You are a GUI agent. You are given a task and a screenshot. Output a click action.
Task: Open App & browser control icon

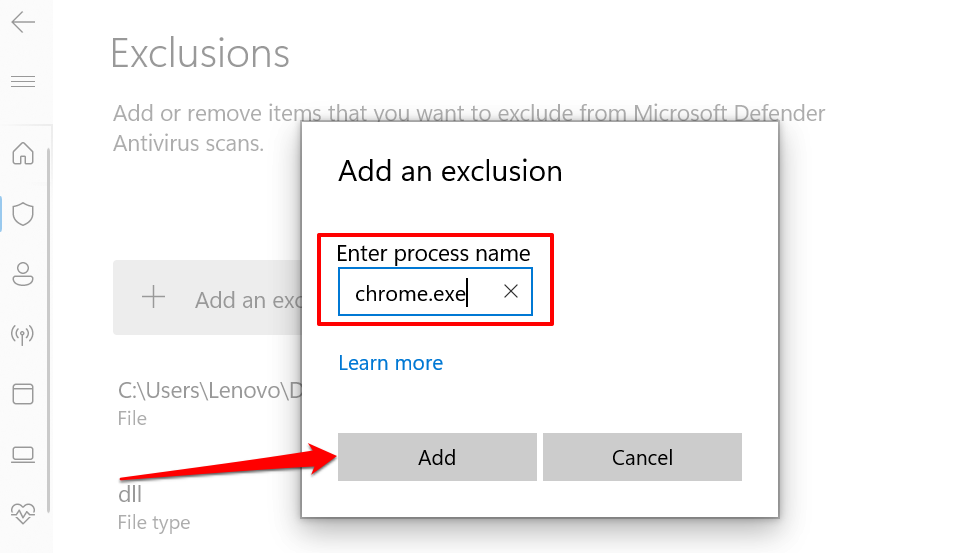(x=23, y=394)
